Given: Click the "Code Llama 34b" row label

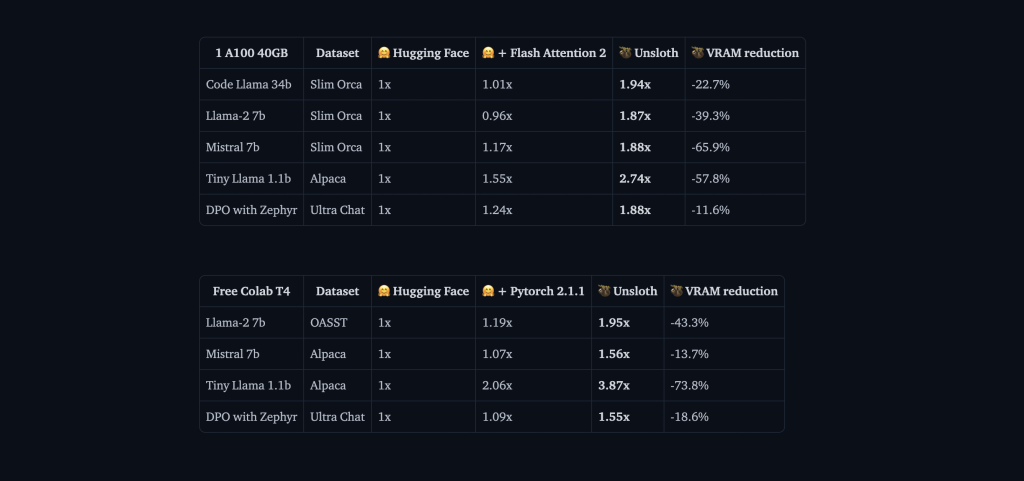Looking at the screenshot, I should [248, 85].
